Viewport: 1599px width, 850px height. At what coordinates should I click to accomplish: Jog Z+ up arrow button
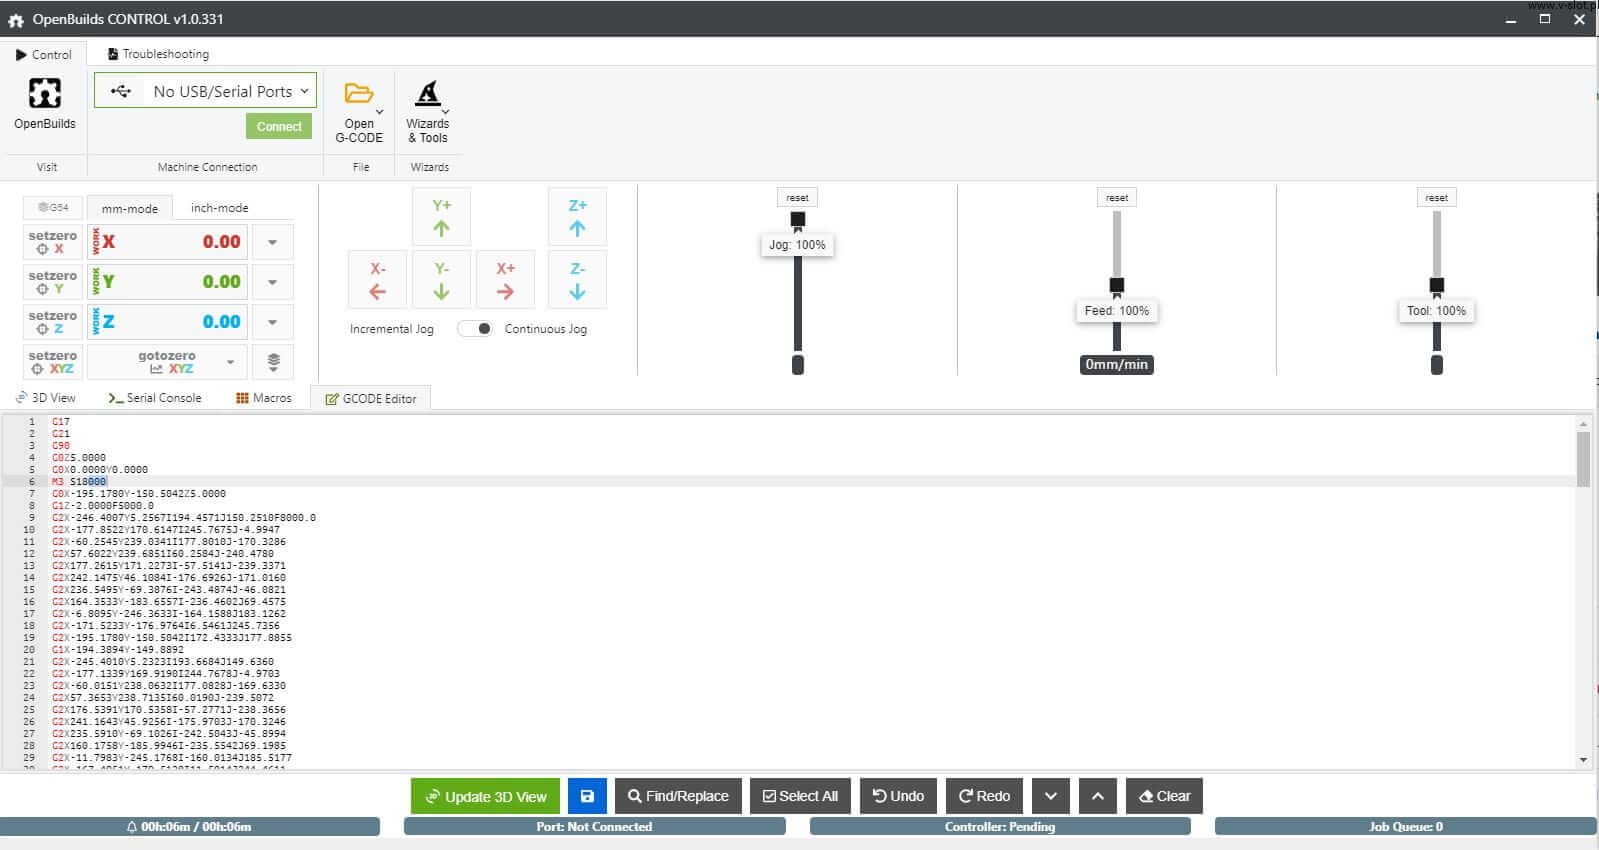(577, 217)
